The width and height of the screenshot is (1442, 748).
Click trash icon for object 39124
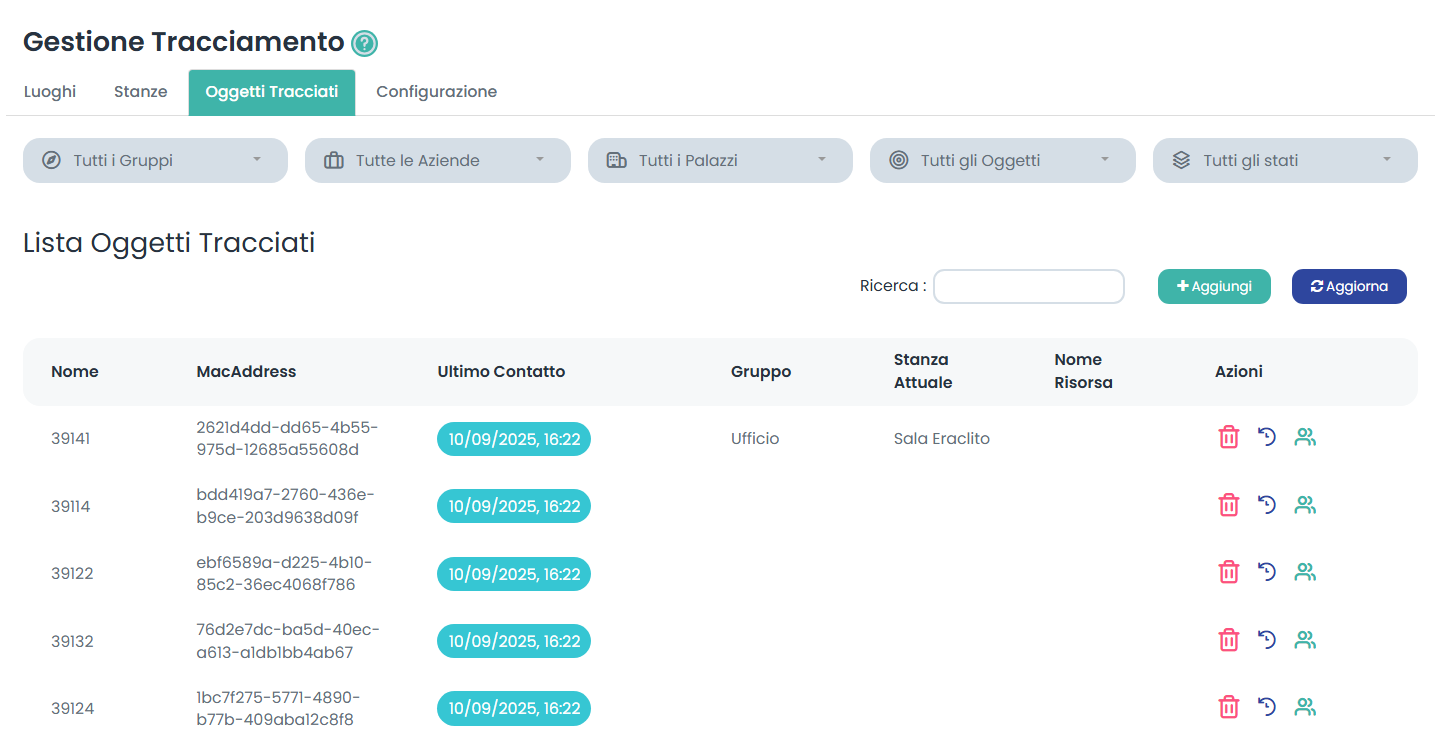point(1228,707)
